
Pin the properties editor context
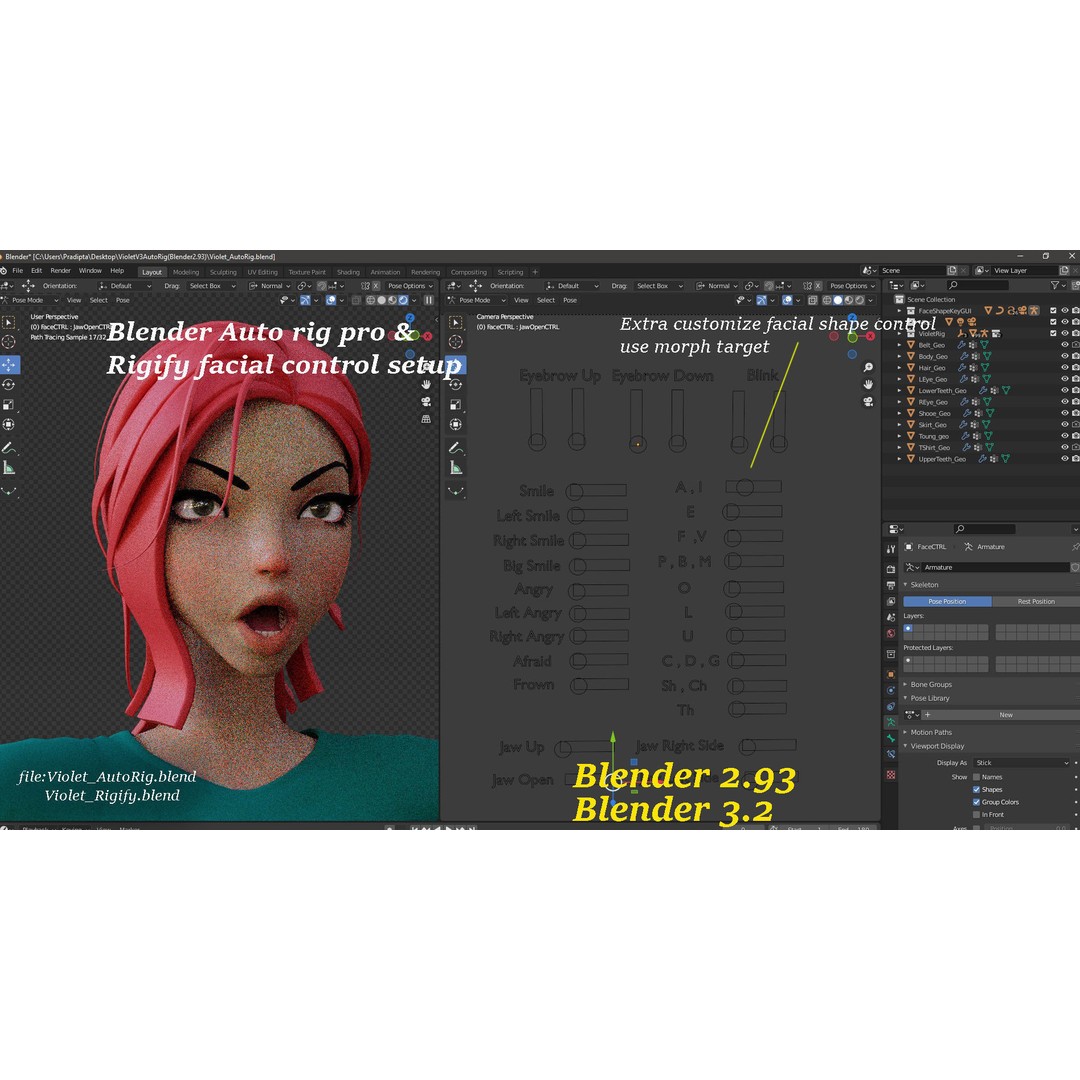[1075, 547]
